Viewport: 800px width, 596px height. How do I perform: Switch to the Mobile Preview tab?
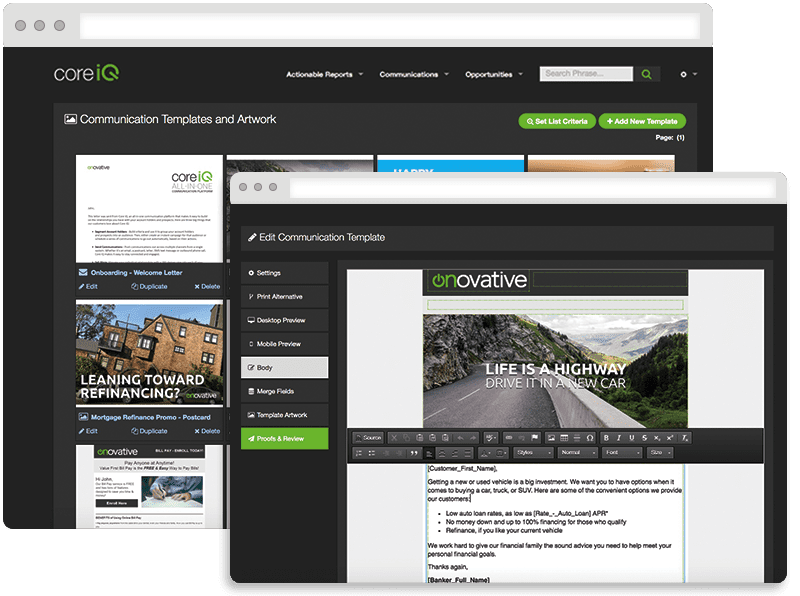(284, 344)
